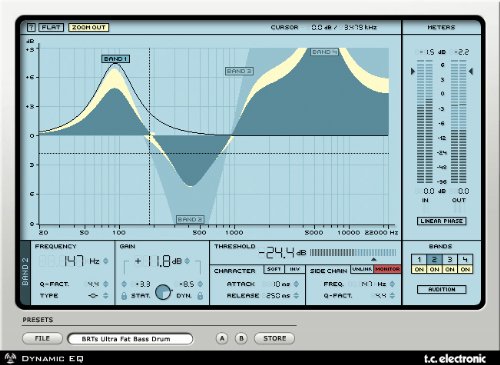500x365 pixels.
Task: Click the t.c. electronic logo
Action: click(455, 358)
